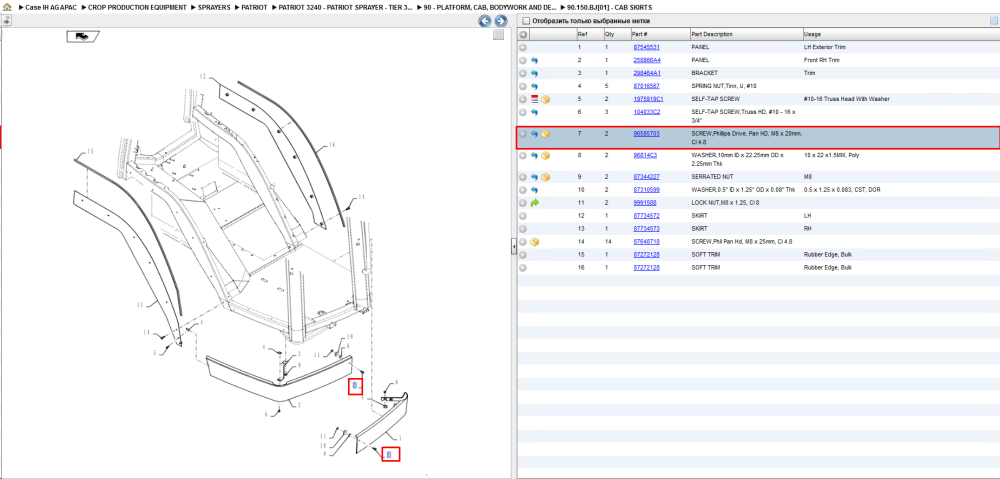The image size is (1000, 479).
Task: Click the package box icon on the SERRATED NUT row
Action: click(x=545, y=177)
